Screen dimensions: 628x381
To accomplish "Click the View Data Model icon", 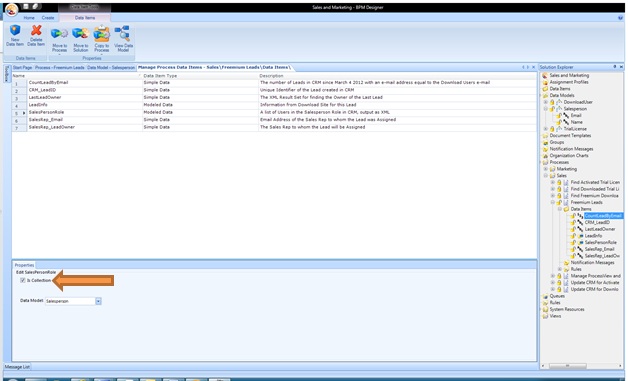I will pos(123,34).
